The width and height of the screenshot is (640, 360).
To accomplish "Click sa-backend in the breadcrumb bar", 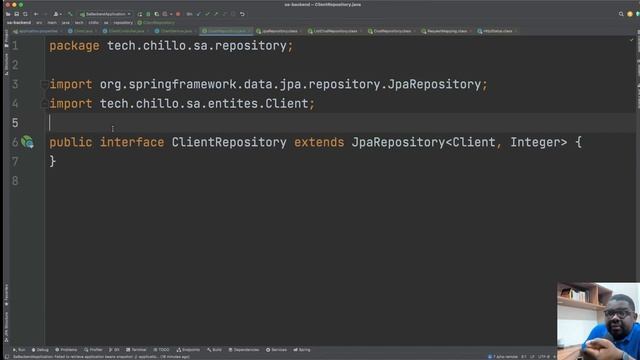I will [19, 23].
